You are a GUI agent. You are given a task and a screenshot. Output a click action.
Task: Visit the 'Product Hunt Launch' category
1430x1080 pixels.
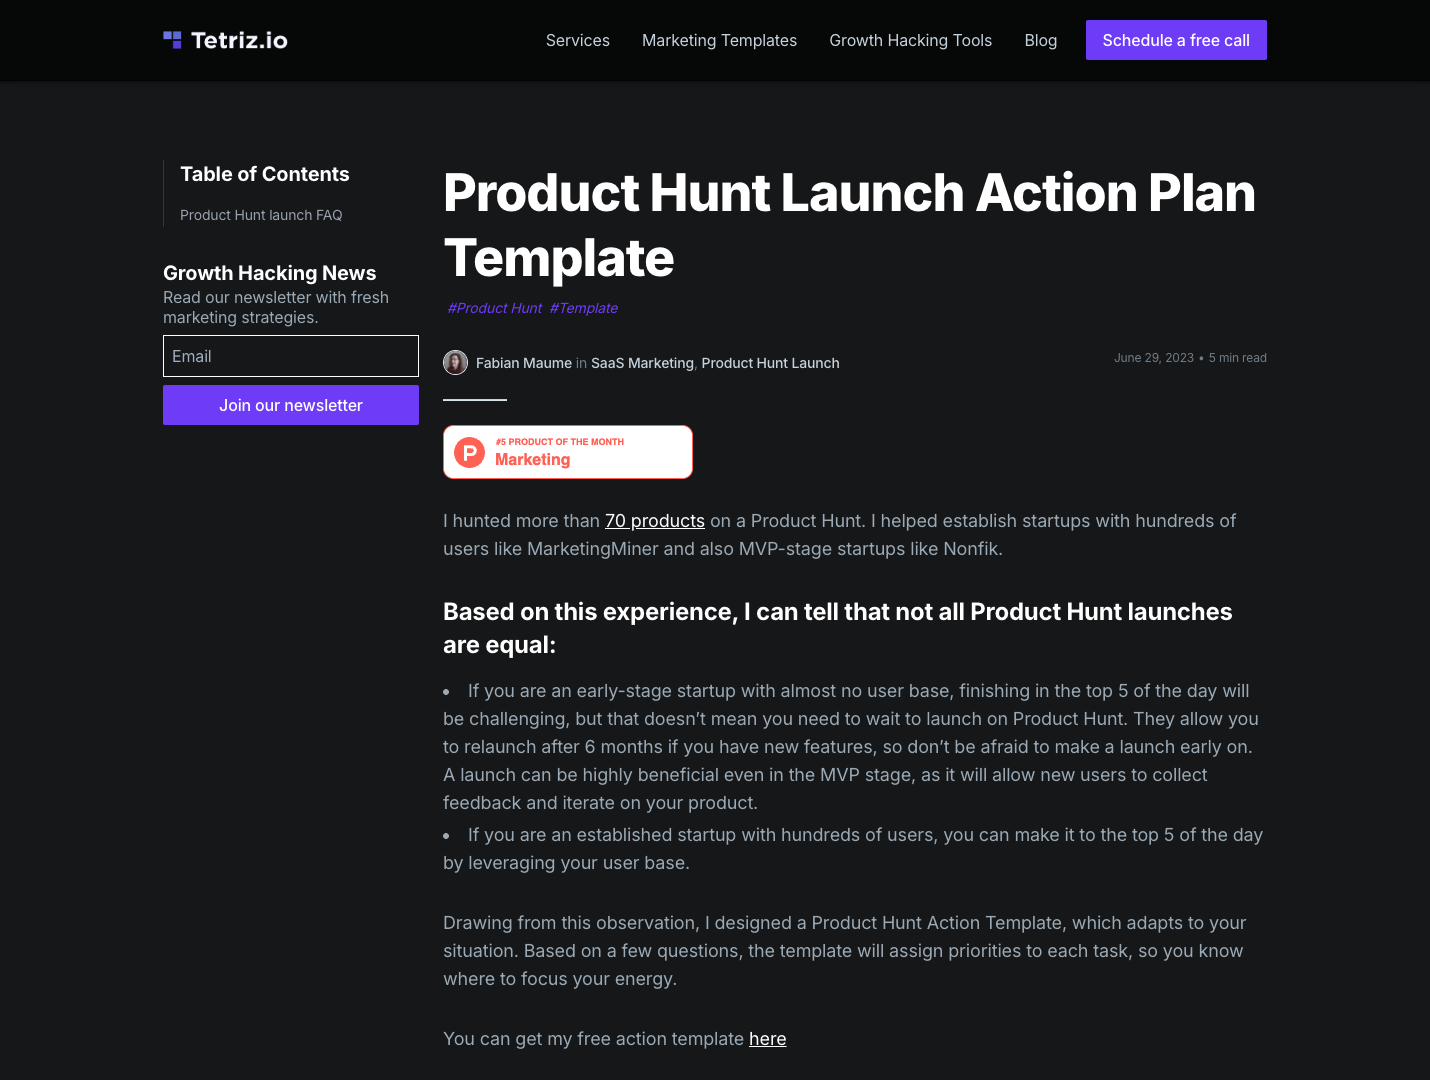pos(770,363)
